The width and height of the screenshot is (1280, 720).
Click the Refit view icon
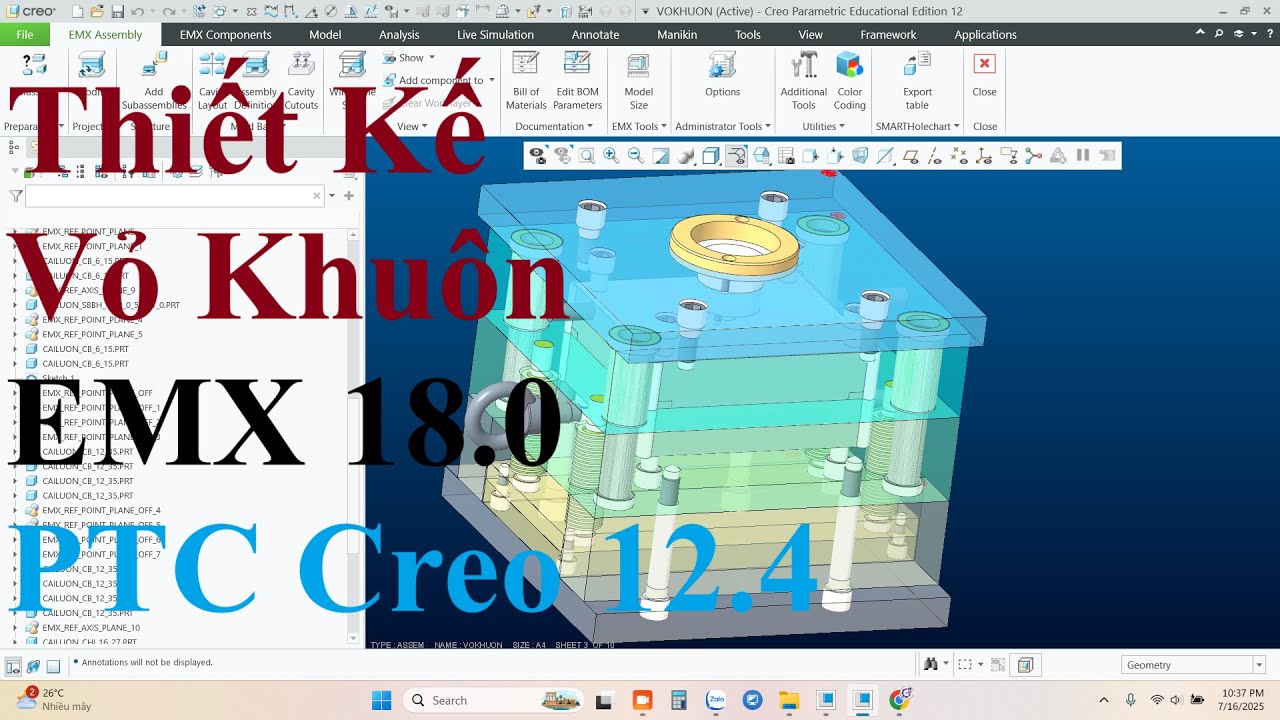click(587, 156)
